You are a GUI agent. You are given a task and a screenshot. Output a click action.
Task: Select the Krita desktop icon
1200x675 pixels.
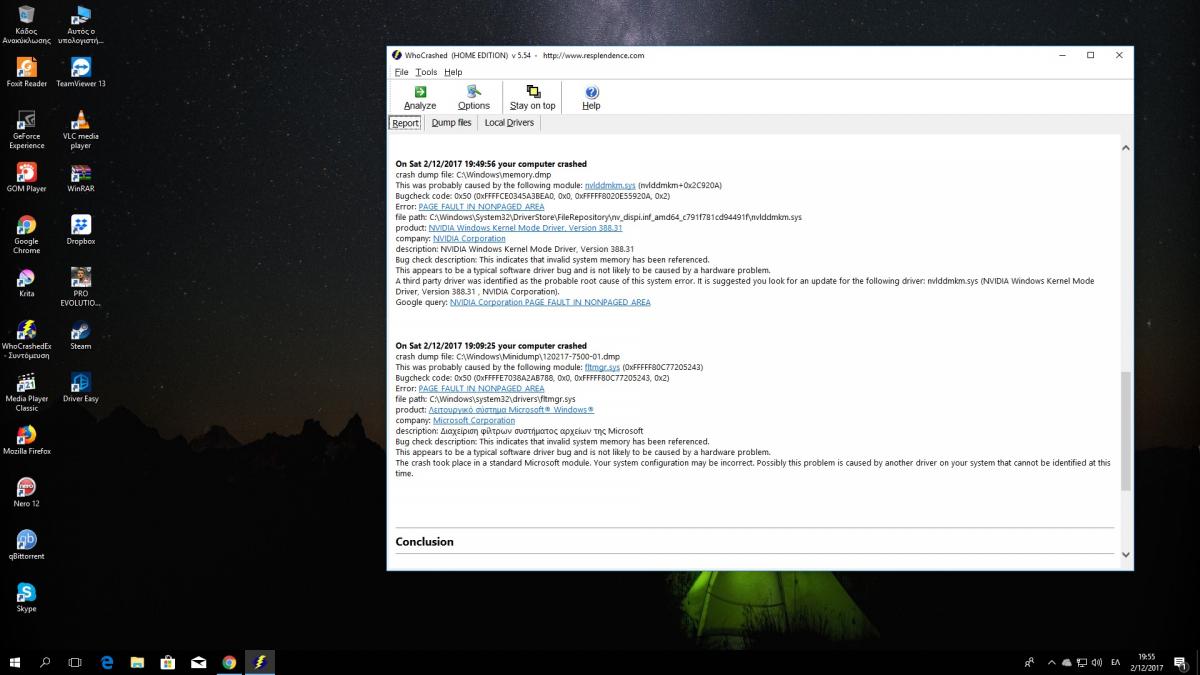[x=27, y=282]
